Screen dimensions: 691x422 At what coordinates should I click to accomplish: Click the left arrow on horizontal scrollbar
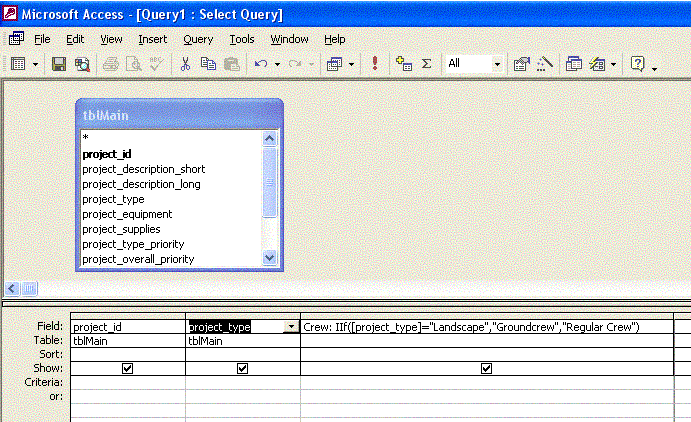coord(12,289)
